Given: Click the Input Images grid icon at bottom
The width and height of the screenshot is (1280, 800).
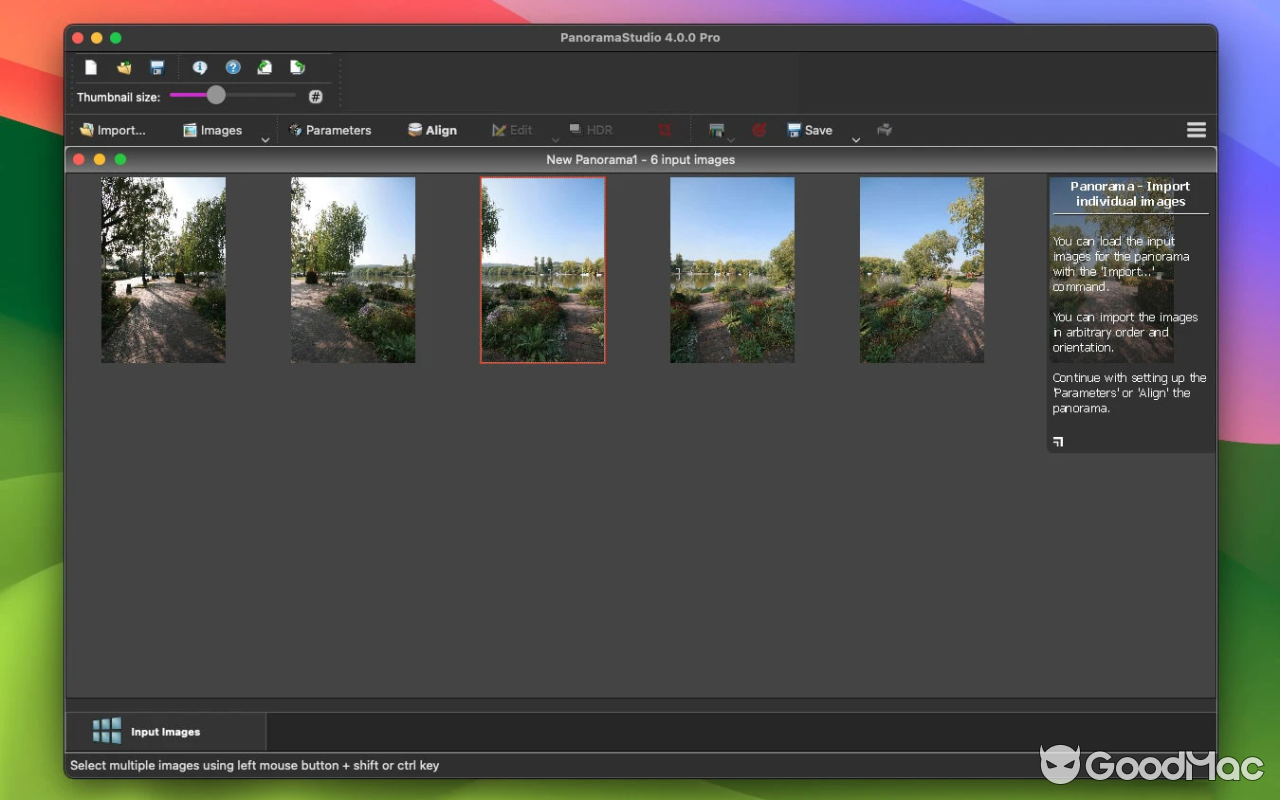Looking at the screenshot, I should 106,730.
